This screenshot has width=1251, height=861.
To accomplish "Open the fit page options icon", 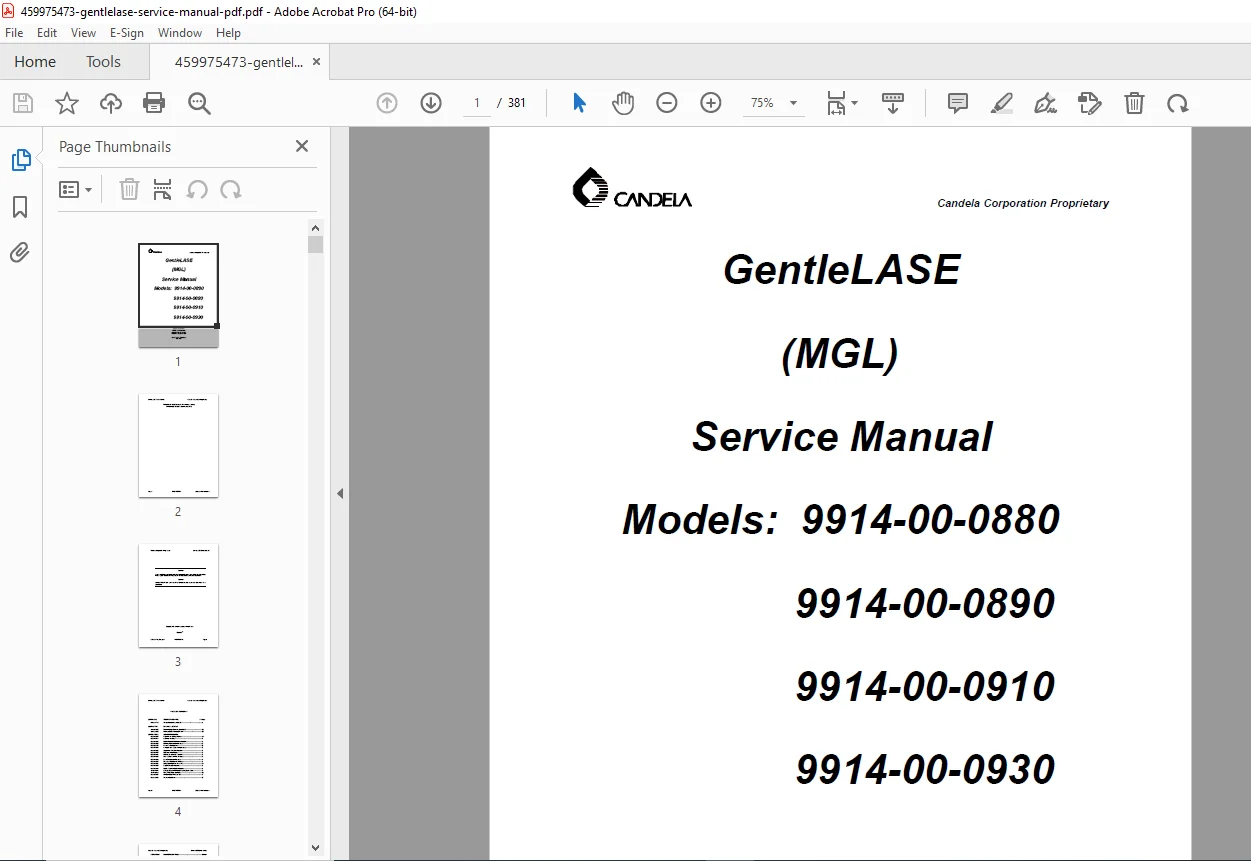I will (x=841, y=103).
